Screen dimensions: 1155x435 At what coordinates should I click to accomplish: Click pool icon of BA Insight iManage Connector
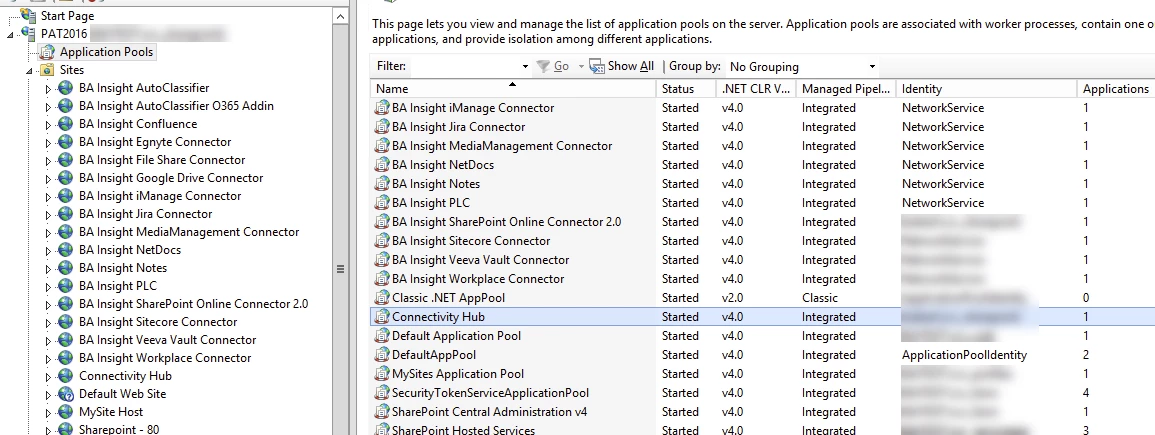pos(382,108)
